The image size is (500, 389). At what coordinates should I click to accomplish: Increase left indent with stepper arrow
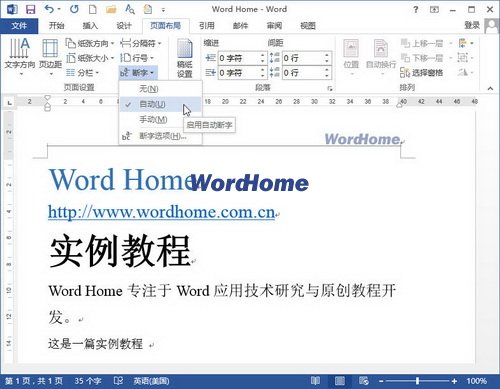(263, 55)
